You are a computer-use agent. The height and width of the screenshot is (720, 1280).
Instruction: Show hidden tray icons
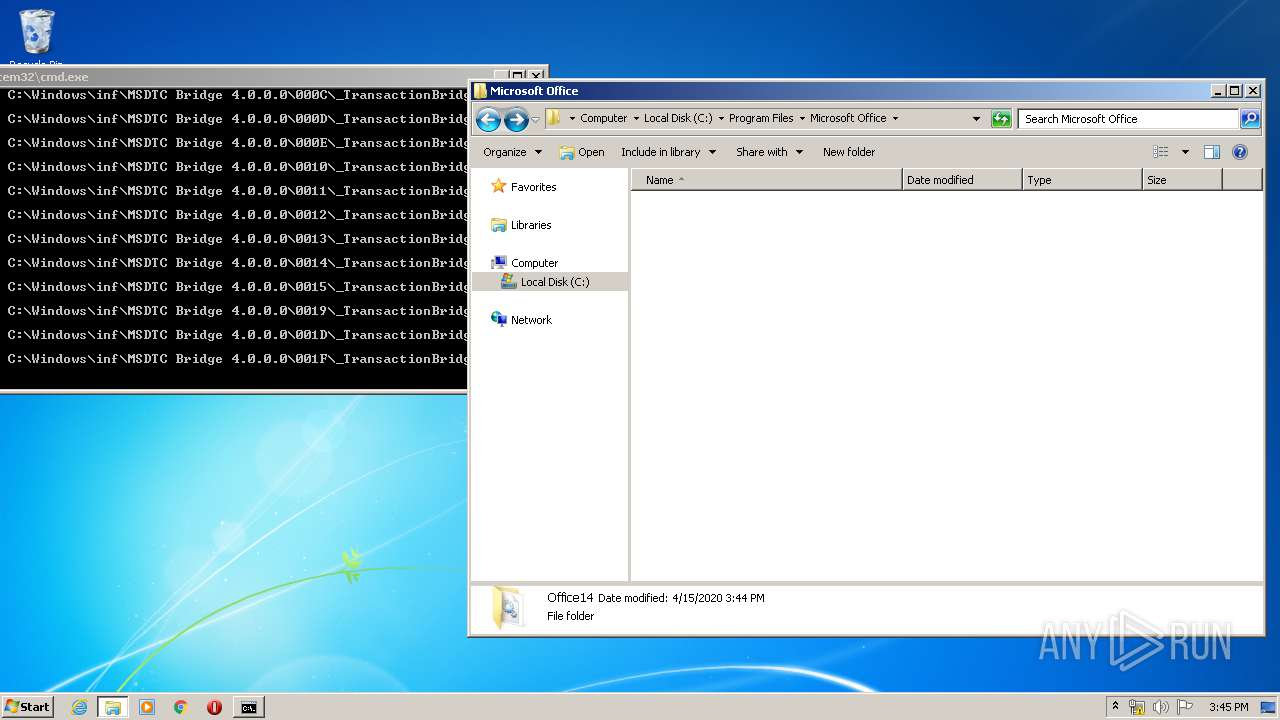tap(1115, 707)
